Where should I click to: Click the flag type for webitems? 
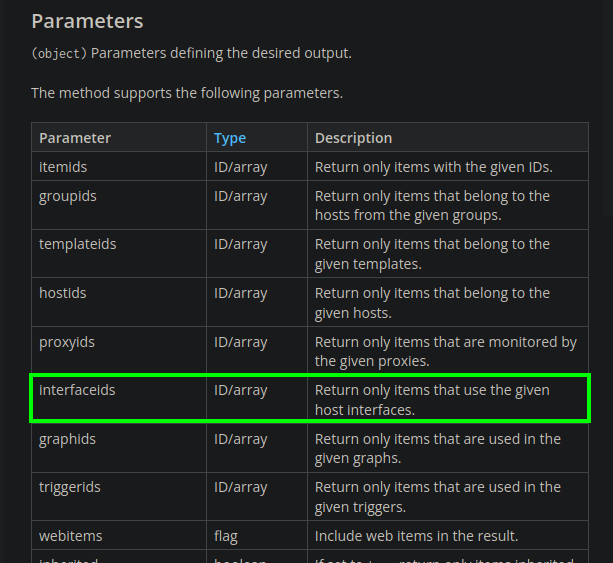226,536
